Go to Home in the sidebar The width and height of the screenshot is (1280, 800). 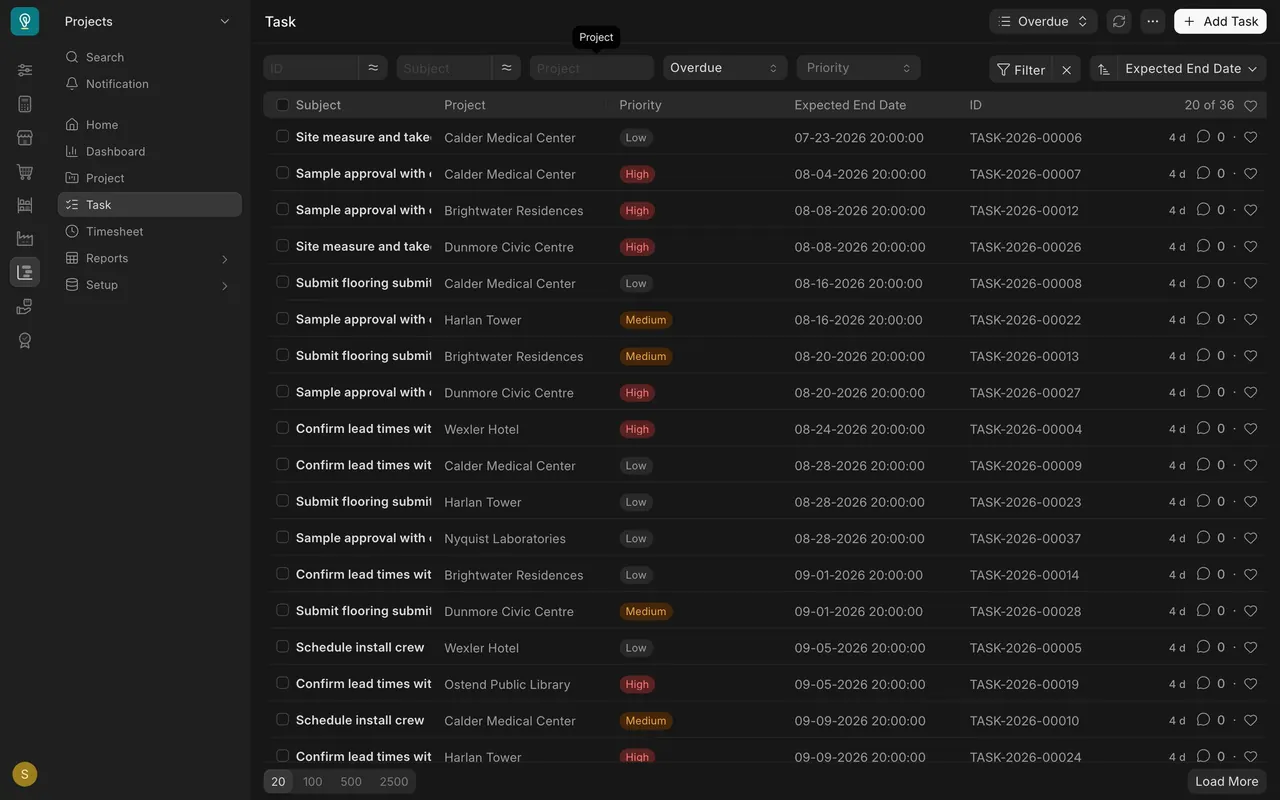coord(150,125)
